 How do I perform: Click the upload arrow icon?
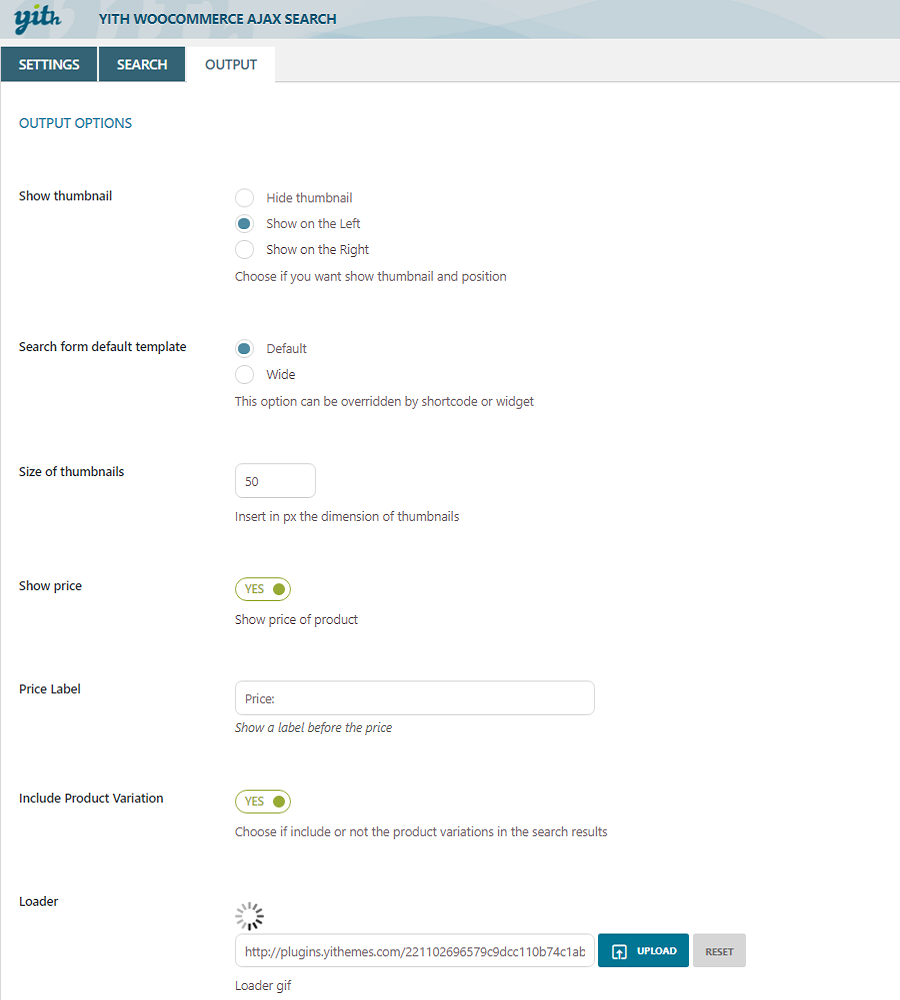[x=619, y=951]
